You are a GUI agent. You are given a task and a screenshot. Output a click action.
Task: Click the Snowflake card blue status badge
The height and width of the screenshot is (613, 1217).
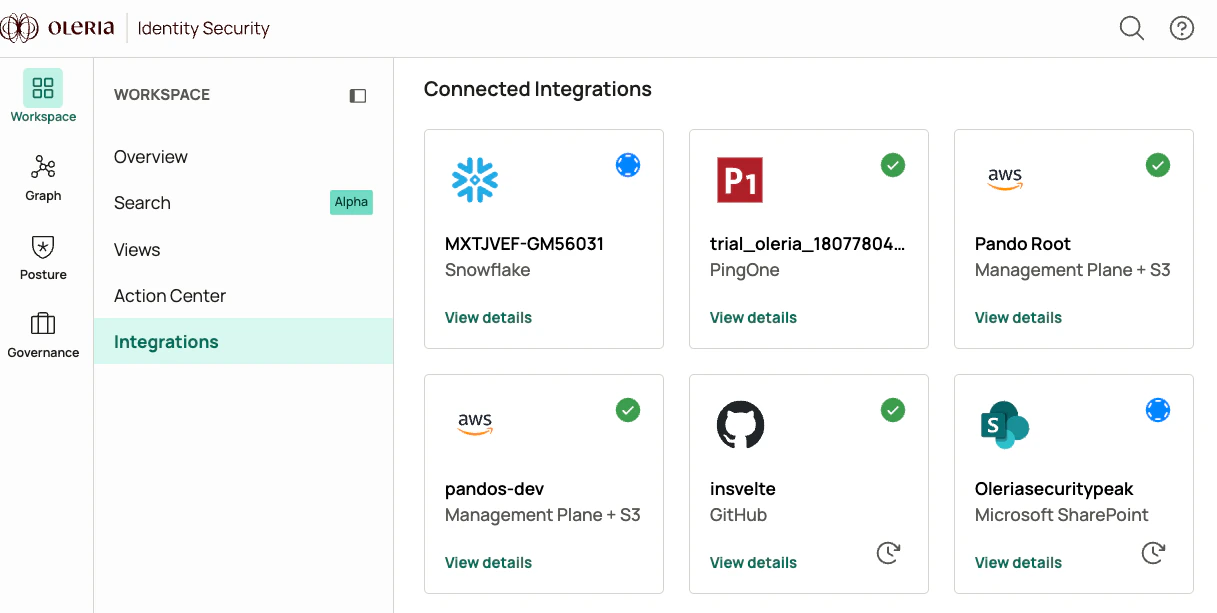628,165
